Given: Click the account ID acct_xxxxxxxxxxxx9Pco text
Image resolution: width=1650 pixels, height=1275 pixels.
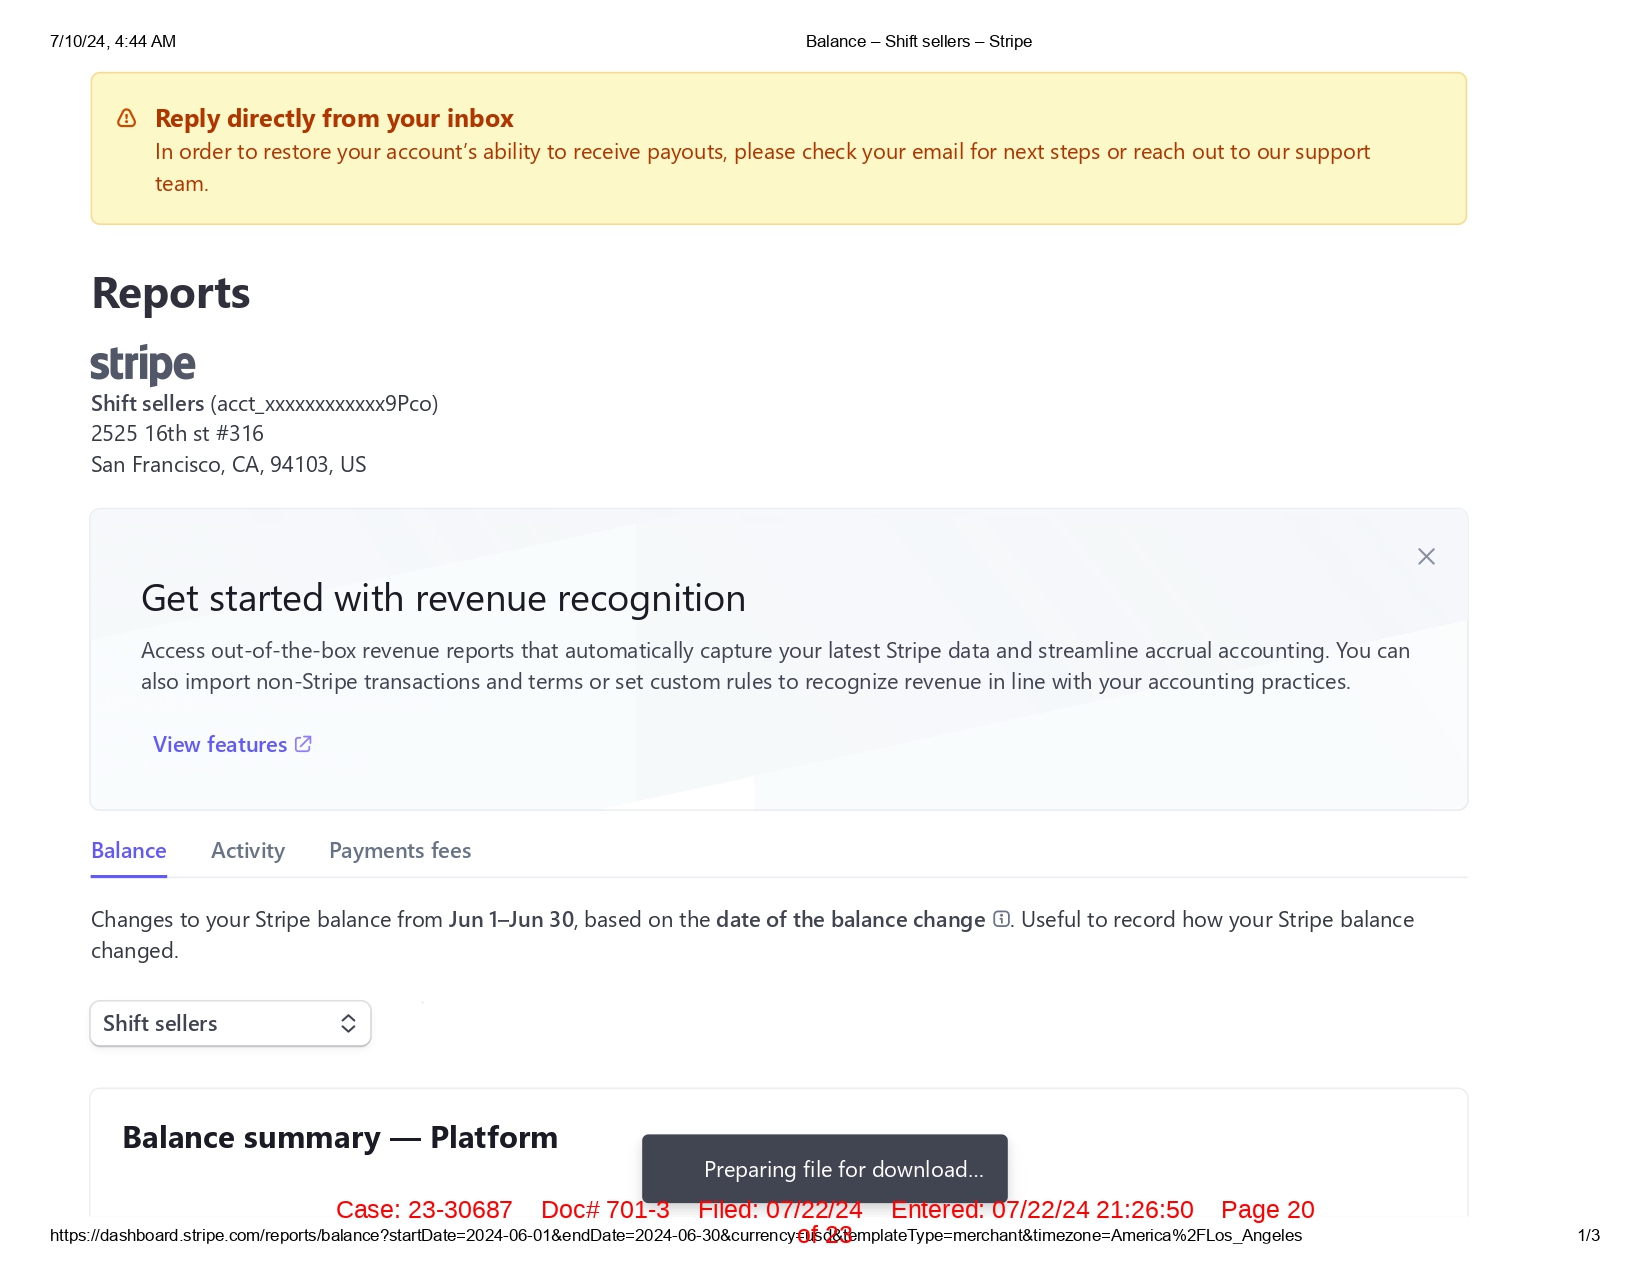Looking at the screenshot, I should 324,404.
